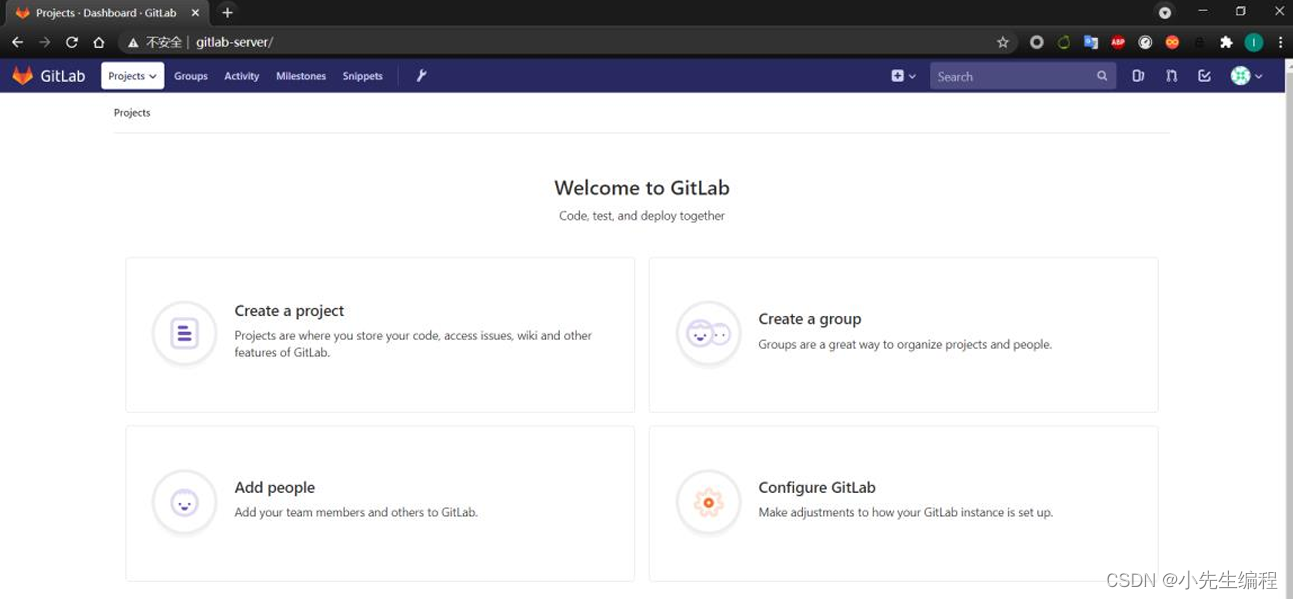Click the search magnifier icon
Screen dimensions: 1293x599
(x=1102, y=76)
